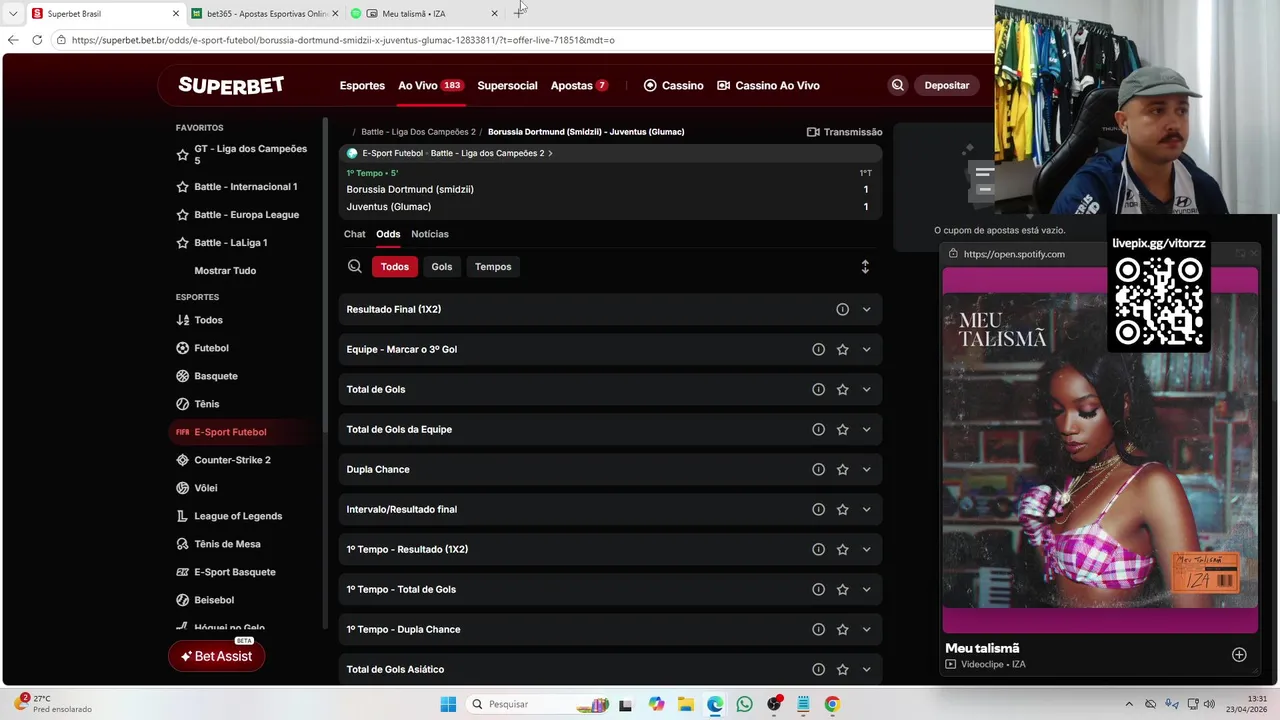This screenshot has height=720, width=1280.
Task: Expand the Total de Gols chevron
Action: [866, 389]
